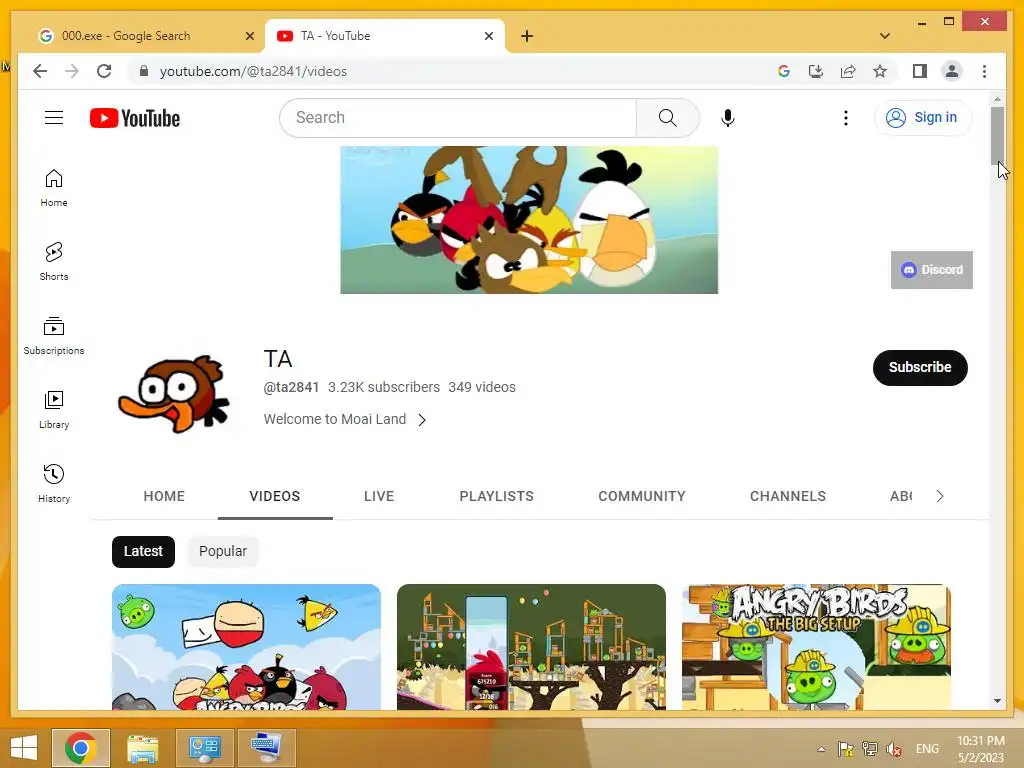This screenshot has height=768, width=1024.
Task: Open Control Panel taskbar icon
Action: click(x=205, y=748)
